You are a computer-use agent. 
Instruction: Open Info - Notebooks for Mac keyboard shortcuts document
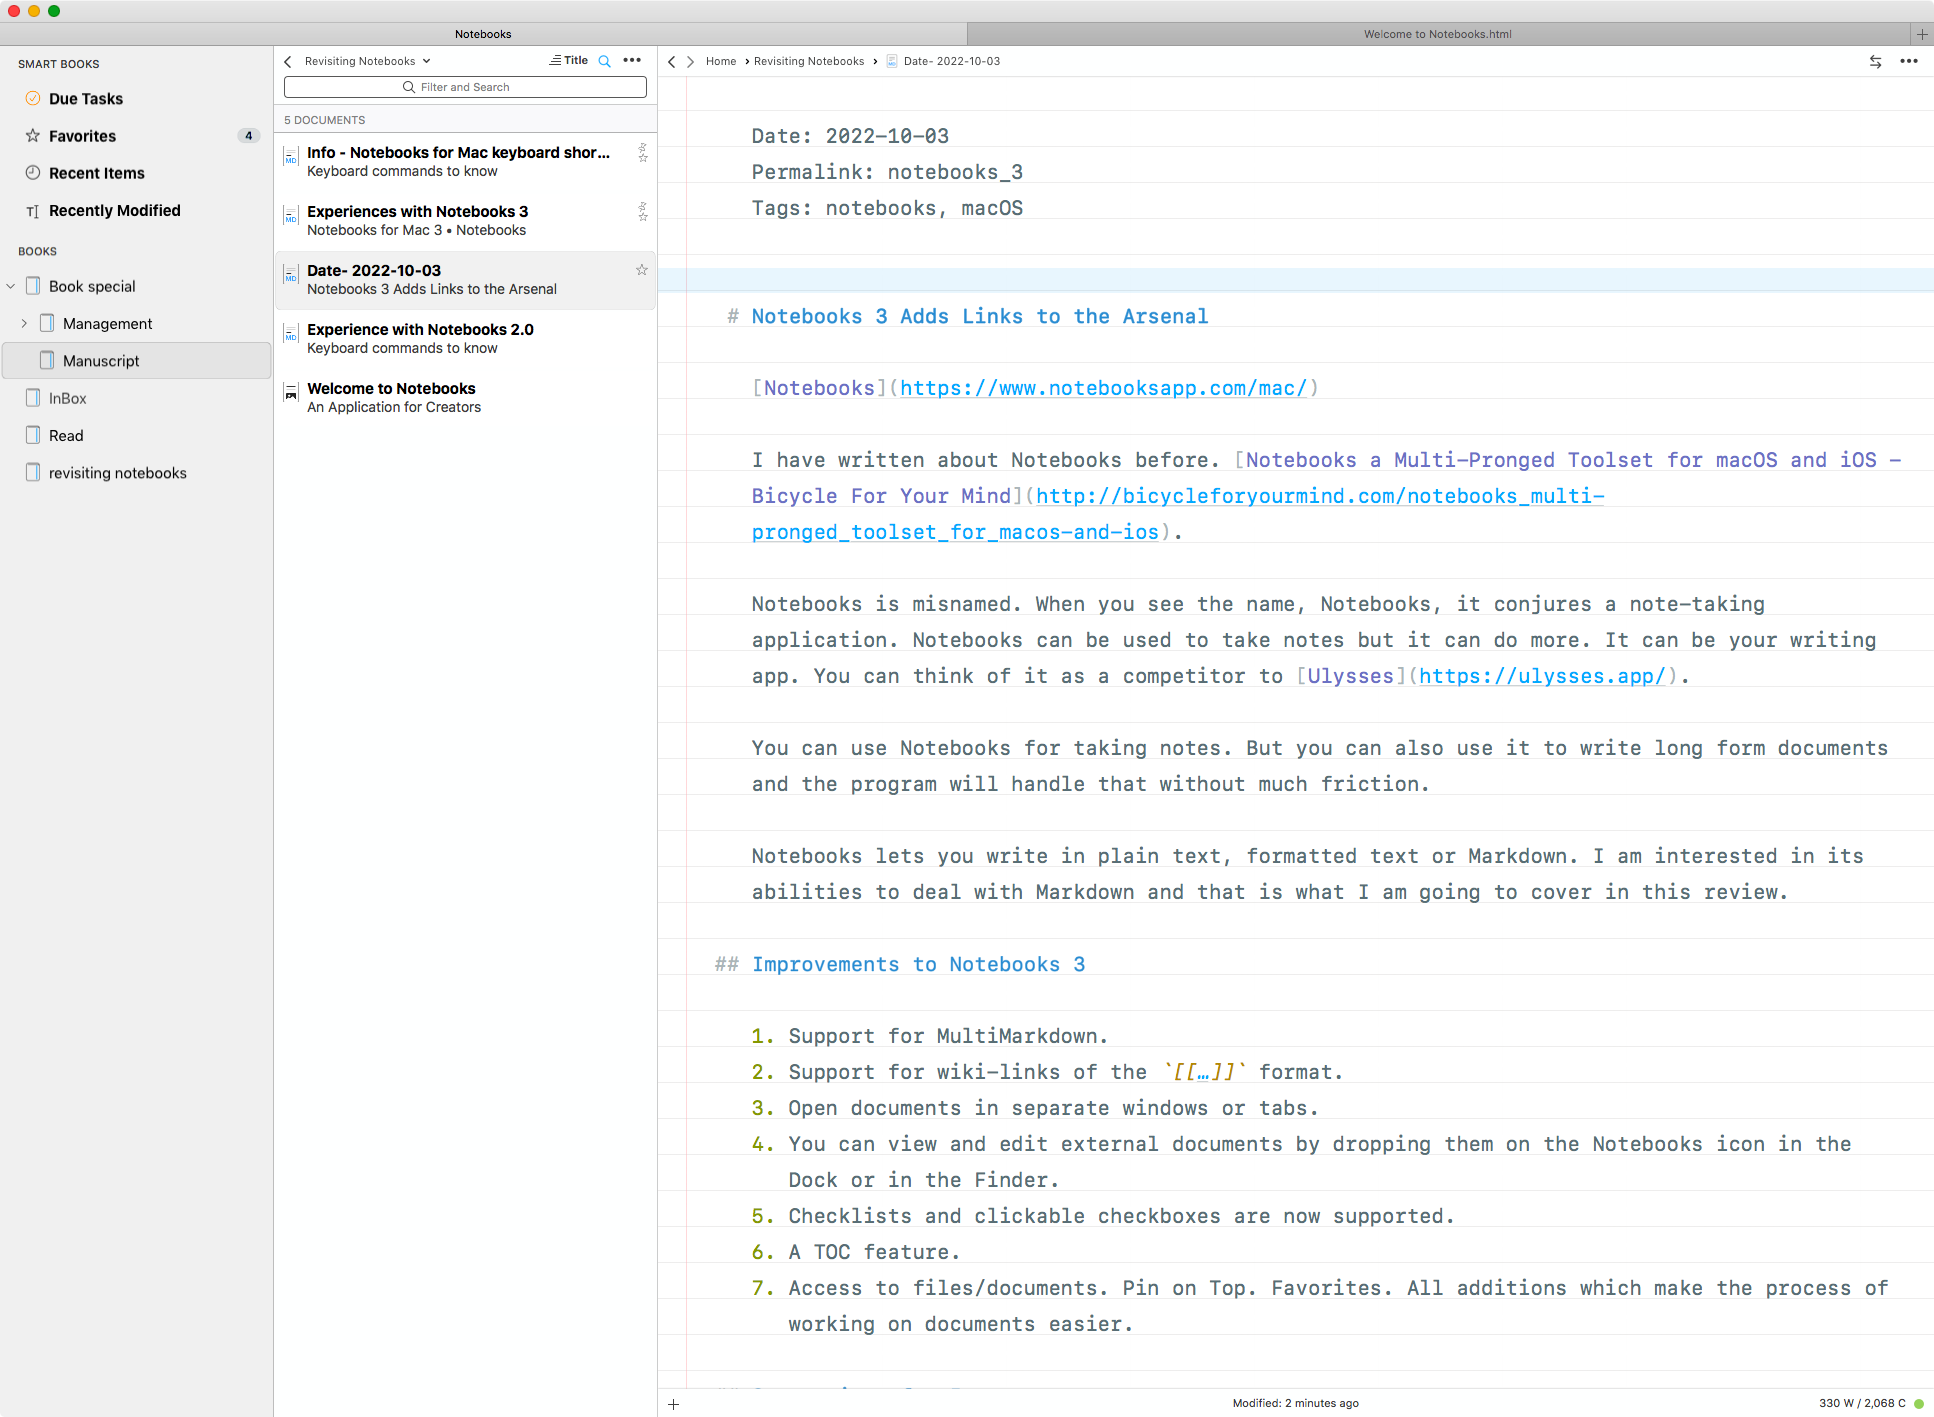coord(465,162)
